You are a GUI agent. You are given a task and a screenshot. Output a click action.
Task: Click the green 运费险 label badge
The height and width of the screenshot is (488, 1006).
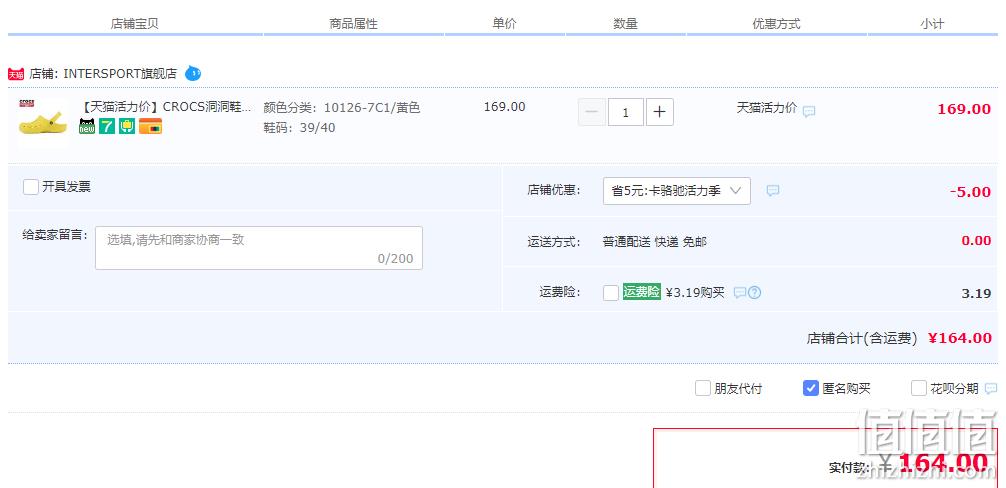[x=642, y=292]
